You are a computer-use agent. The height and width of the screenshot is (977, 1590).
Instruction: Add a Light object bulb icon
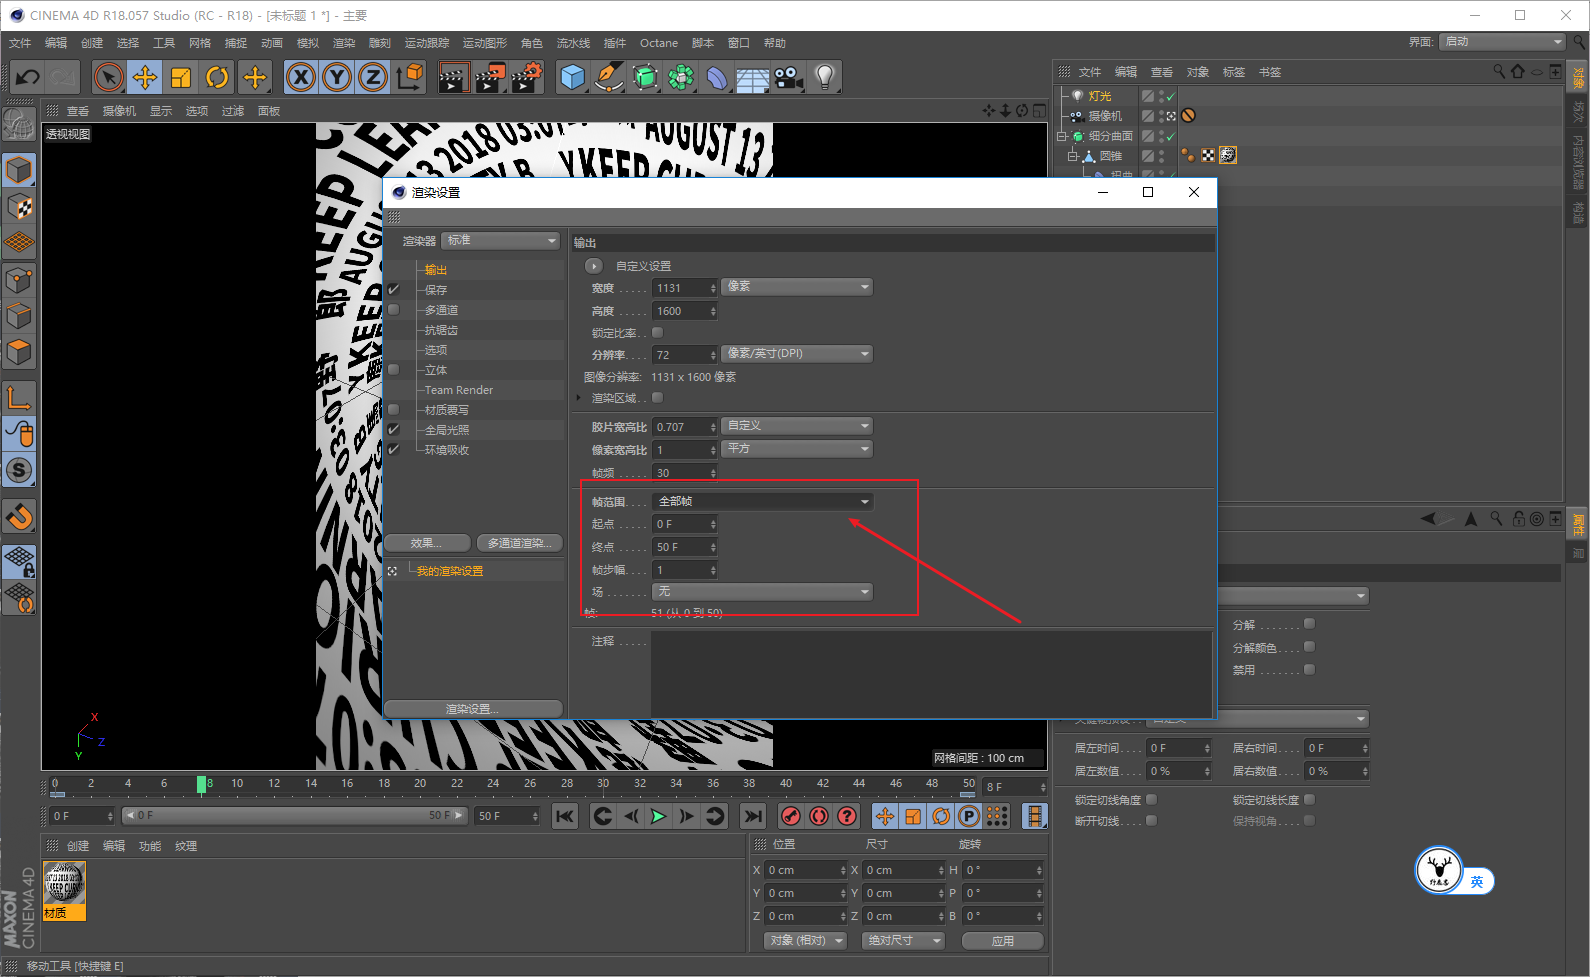click(x=825, y=77)
